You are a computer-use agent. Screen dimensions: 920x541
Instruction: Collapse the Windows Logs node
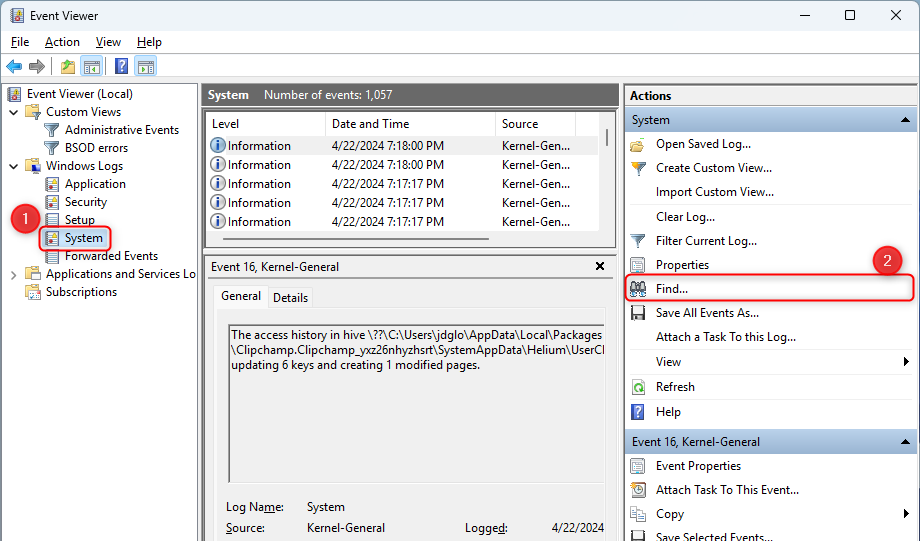click(14, 166)
